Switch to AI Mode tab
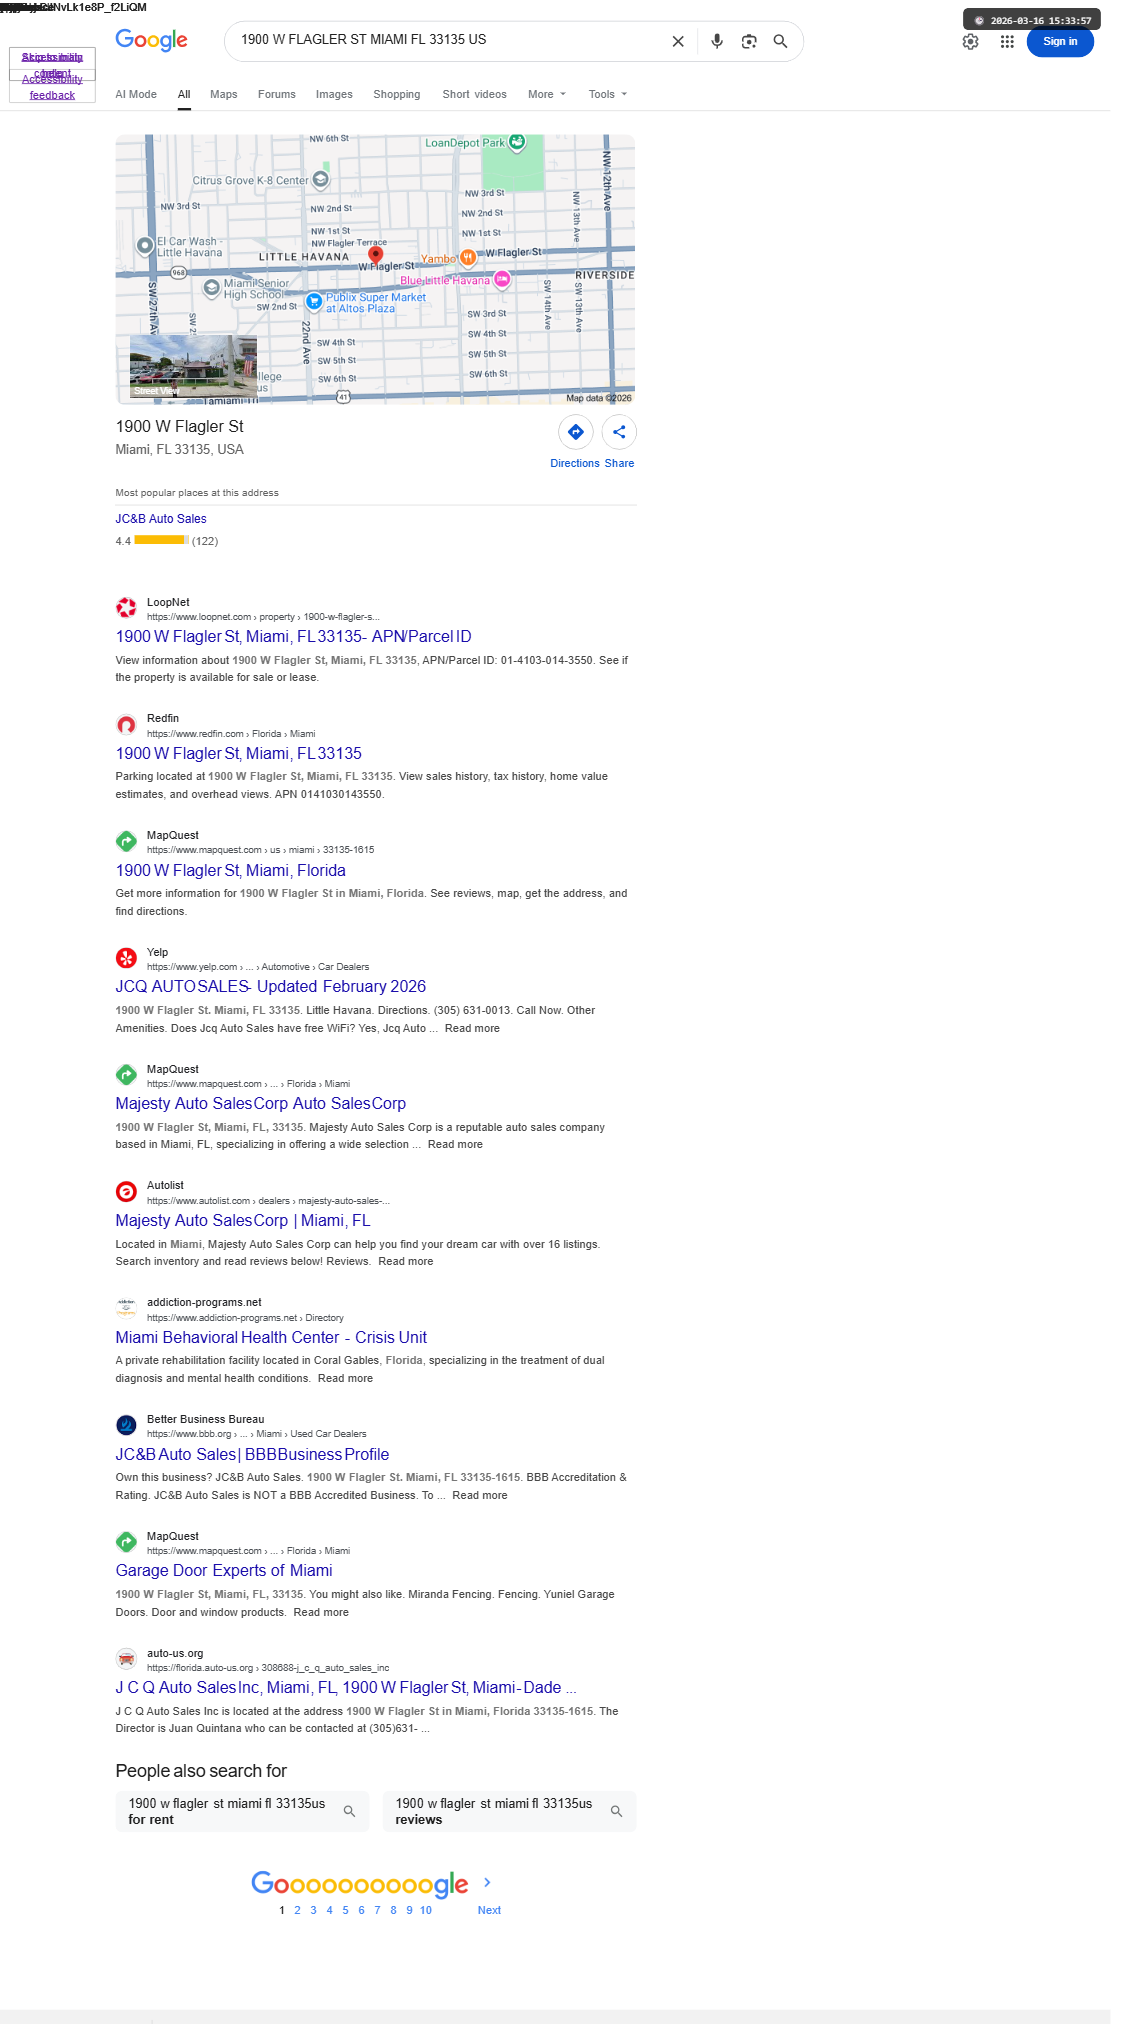Screen dimensions: 1124x2024 click(136, 94)
